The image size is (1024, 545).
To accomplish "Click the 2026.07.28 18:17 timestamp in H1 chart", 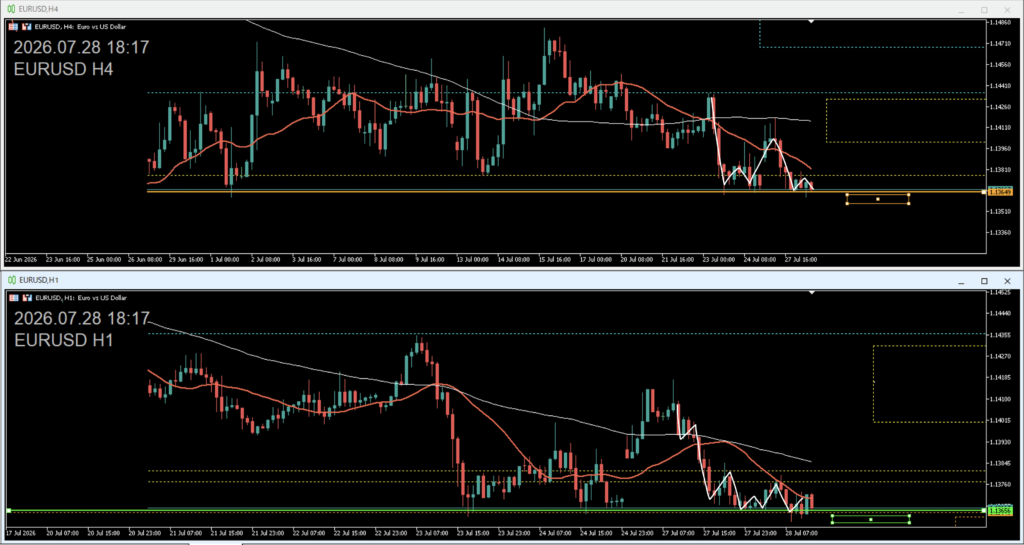I will [82, 319].
